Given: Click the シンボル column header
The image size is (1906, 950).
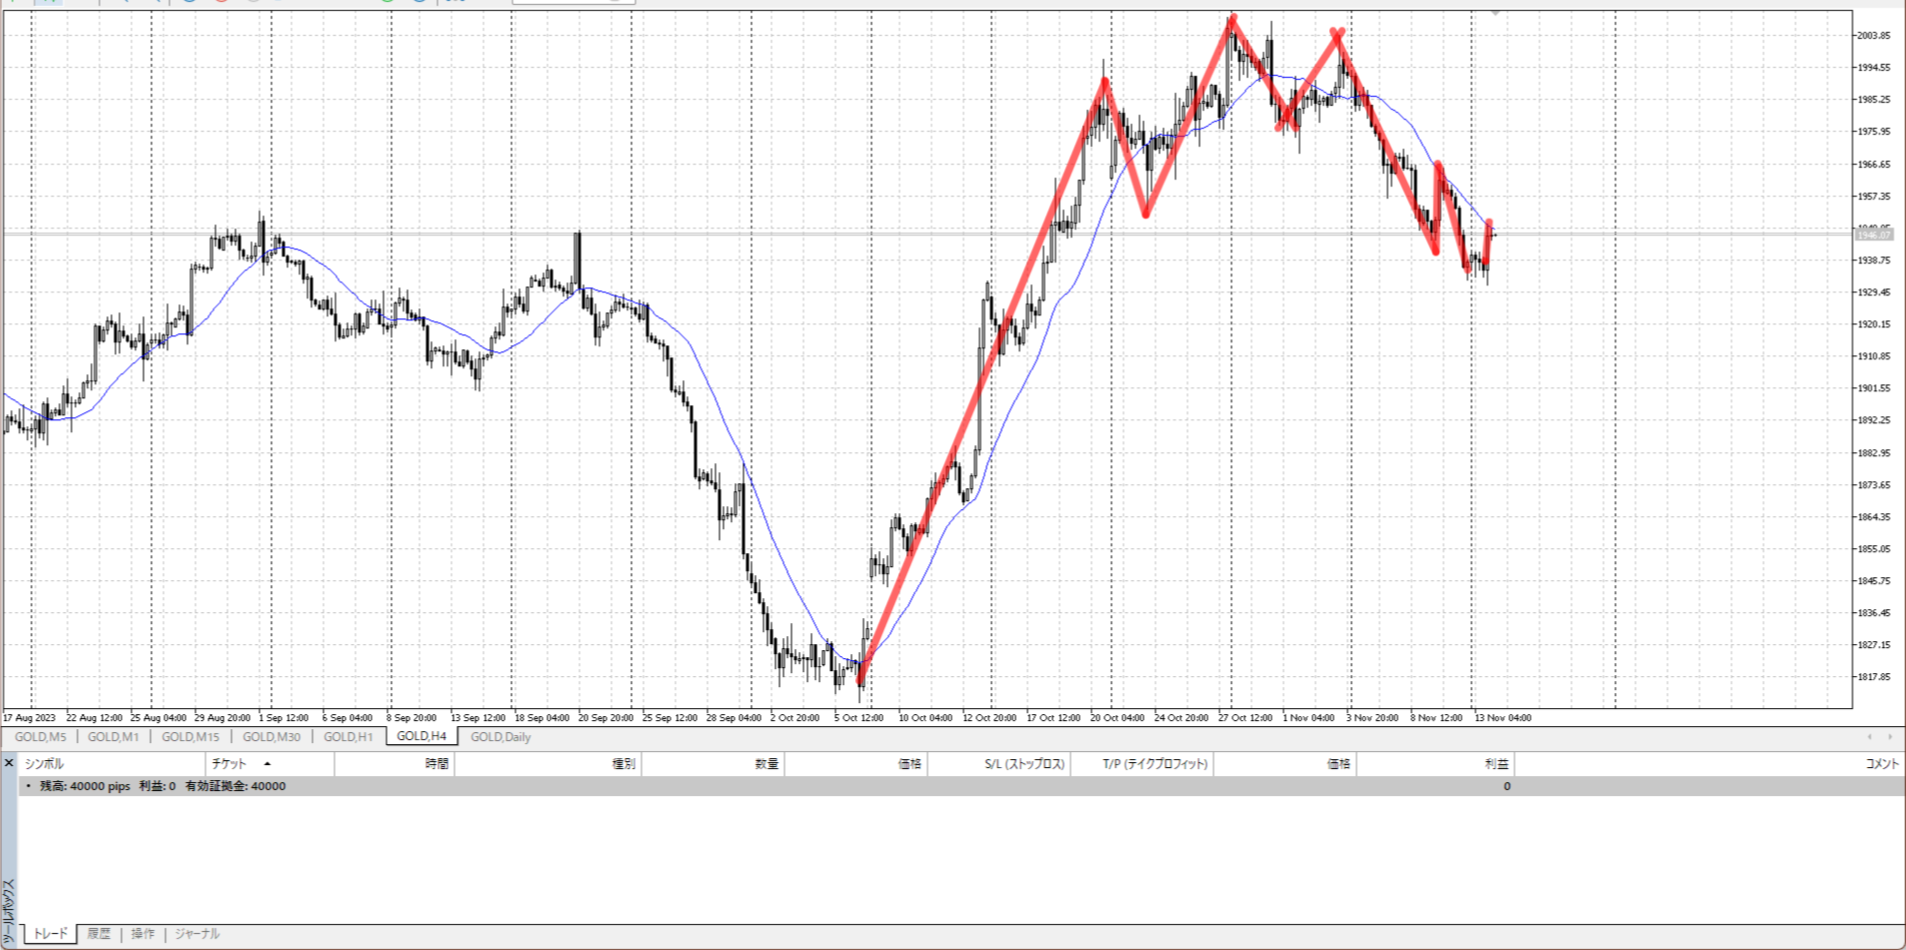Looking at the screenshot, I should 44,764.
